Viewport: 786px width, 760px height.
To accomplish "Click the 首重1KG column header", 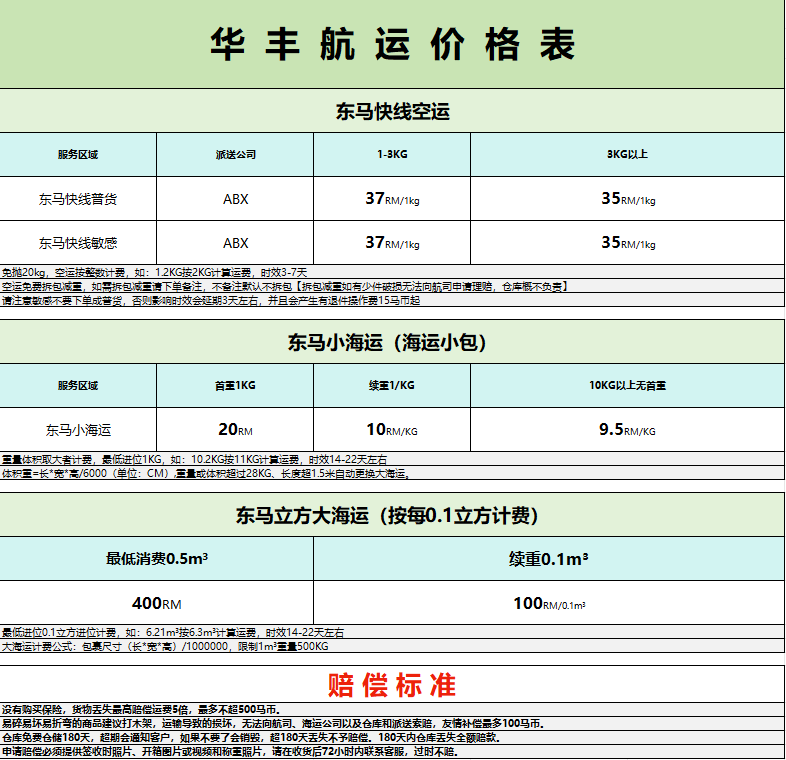I will click(x=235, y=386).
